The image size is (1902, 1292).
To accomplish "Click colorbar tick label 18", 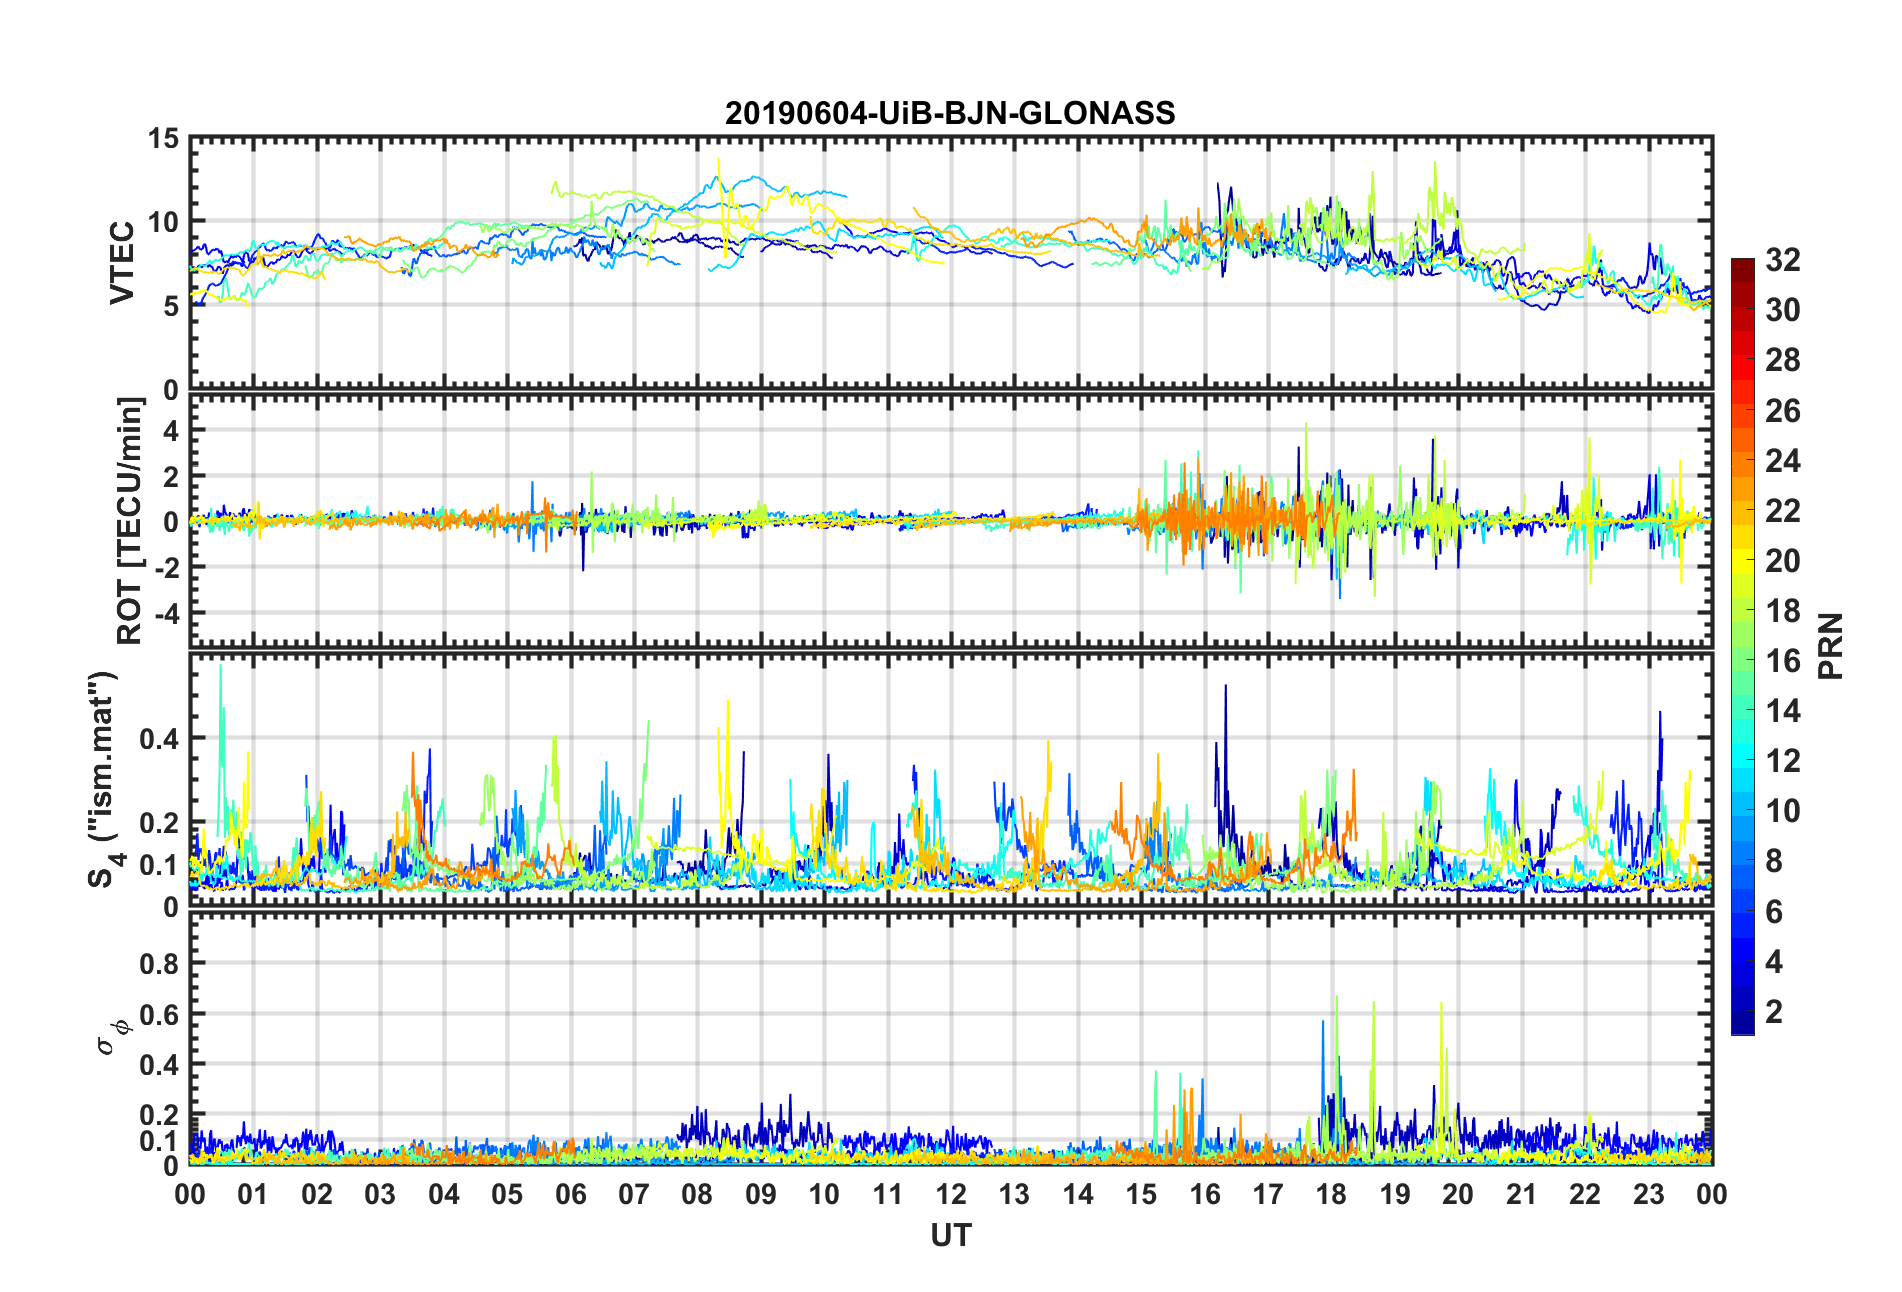I will pyautogui.click(x=1783, y=611).
